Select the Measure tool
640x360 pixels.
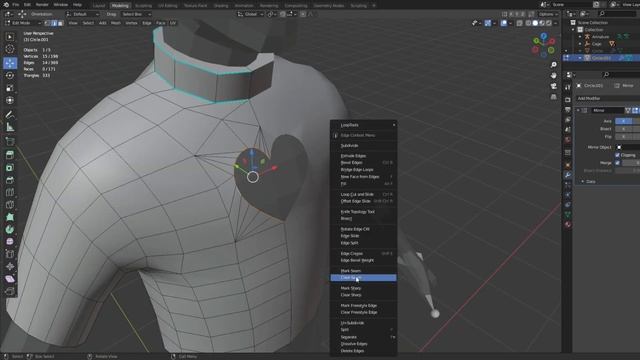pos(10,127)
